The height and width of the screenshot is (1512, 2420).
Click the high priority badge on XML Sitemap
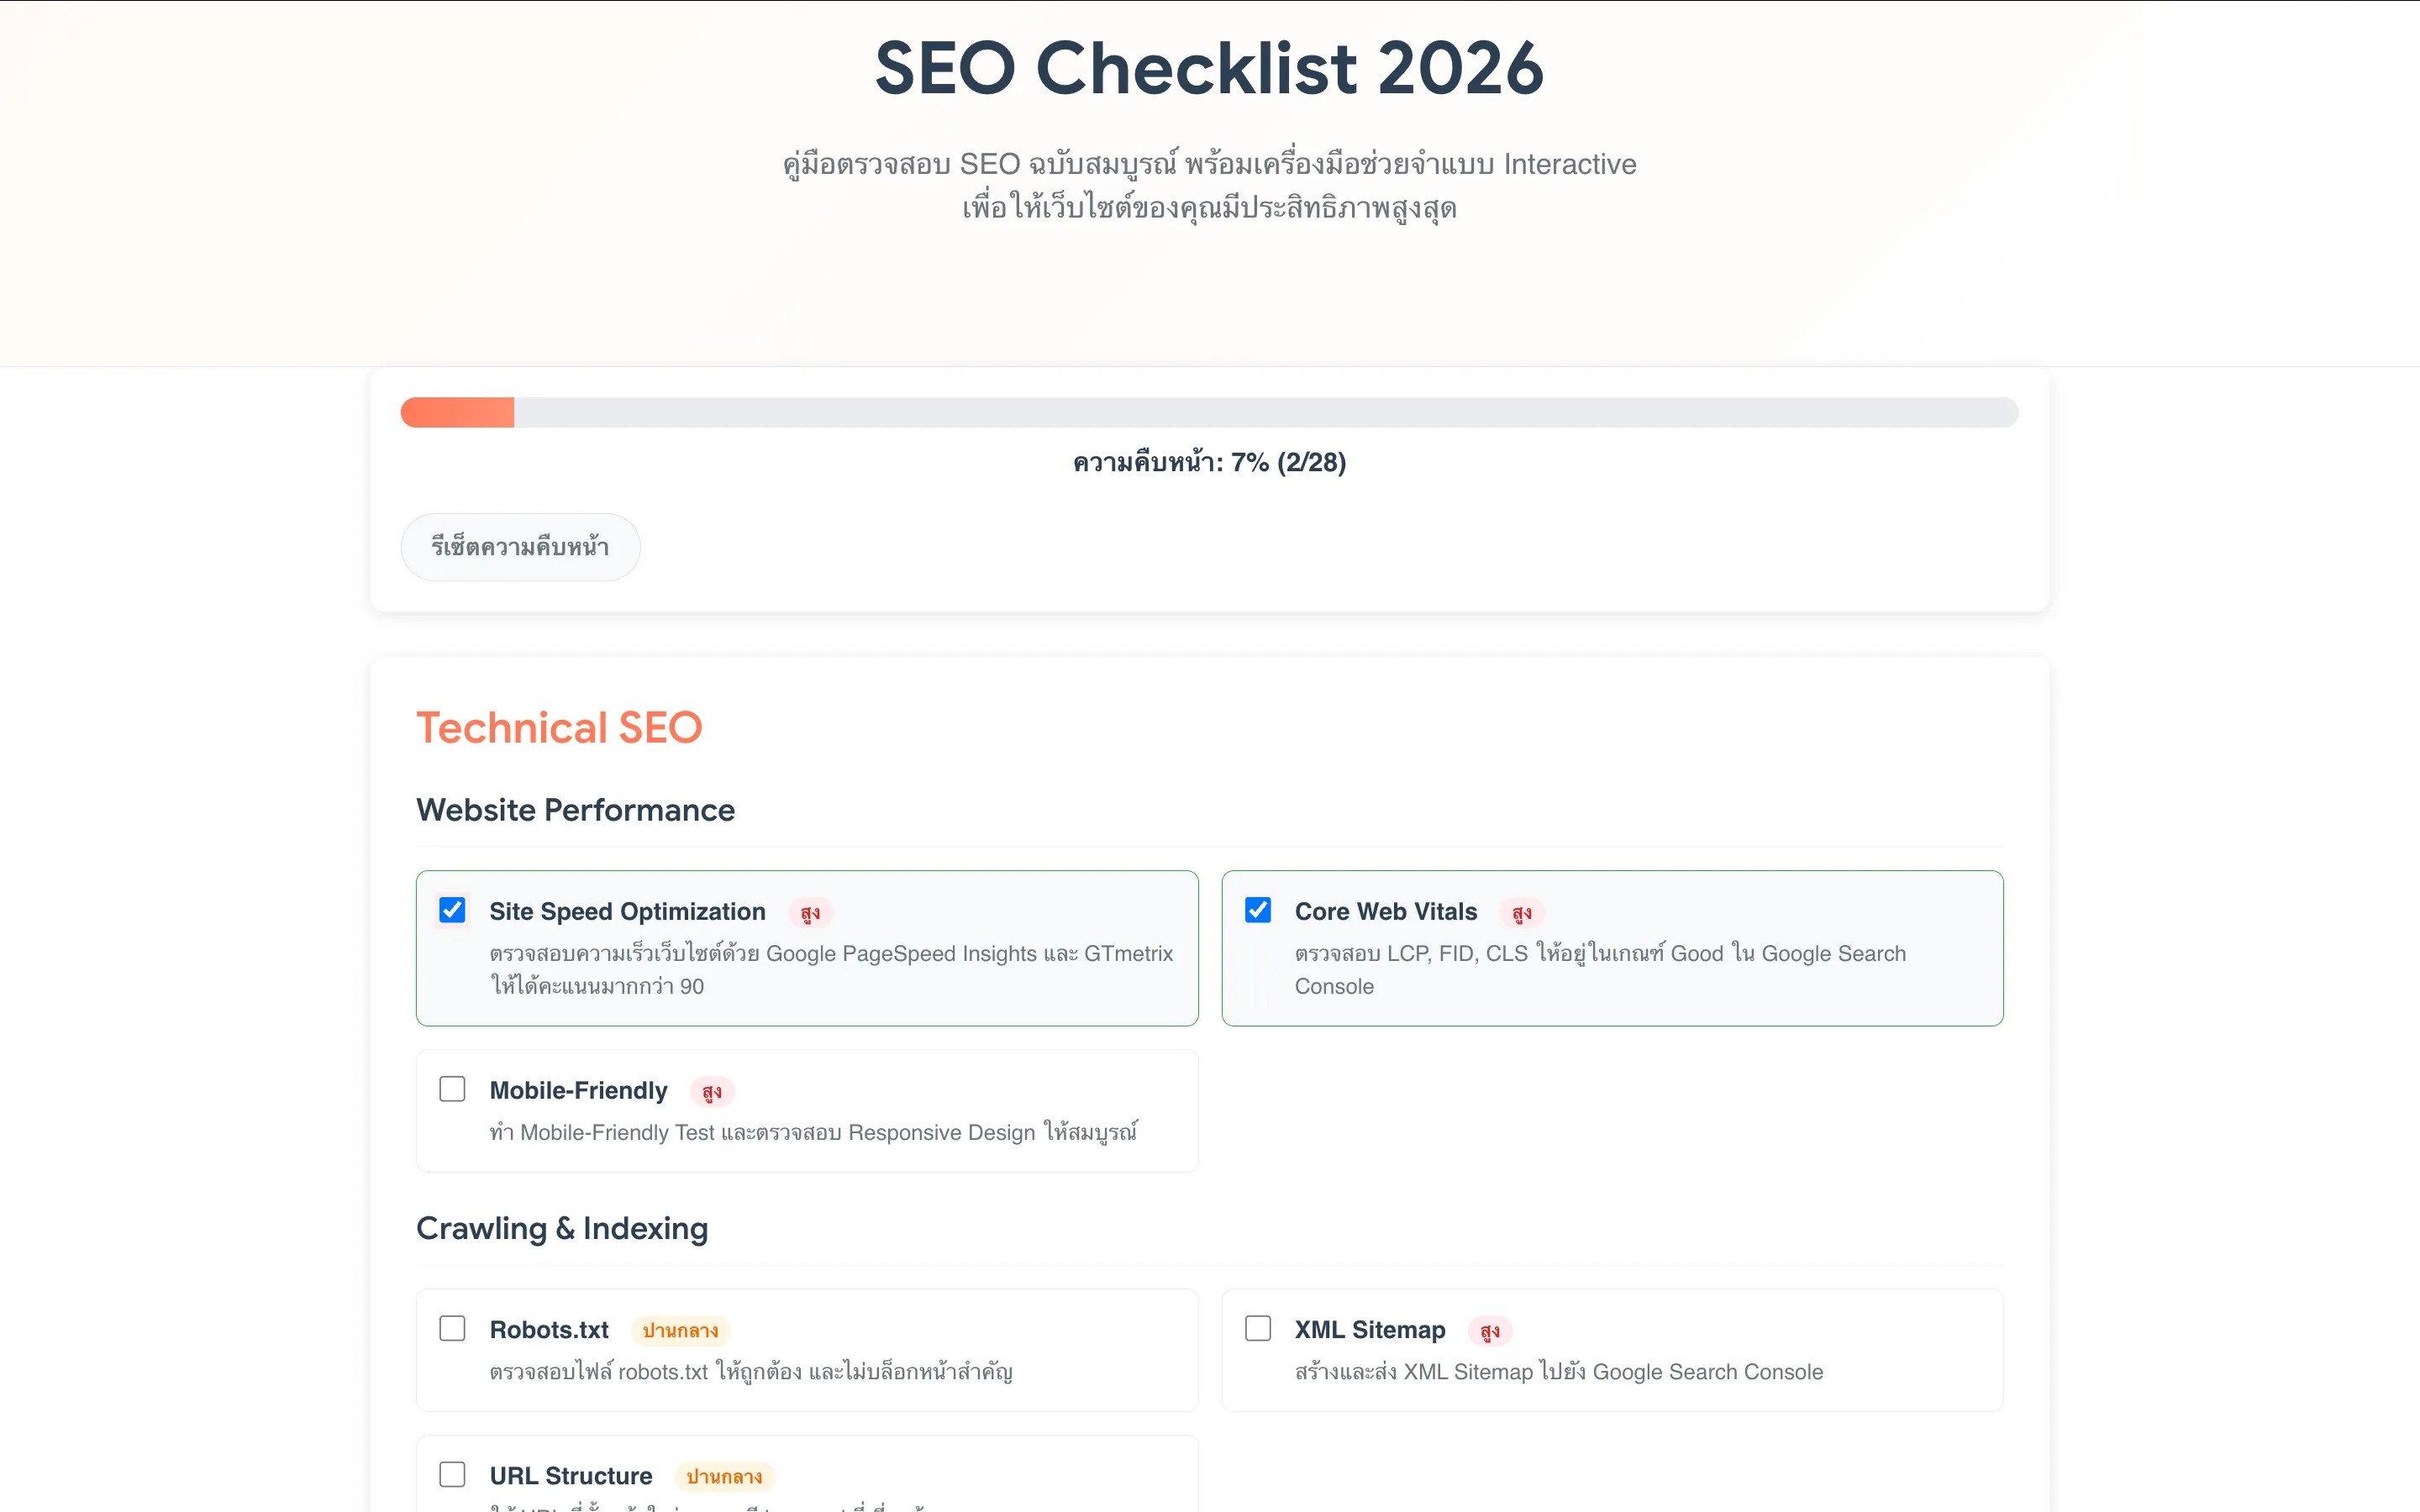click(x=1489, y=1331)
